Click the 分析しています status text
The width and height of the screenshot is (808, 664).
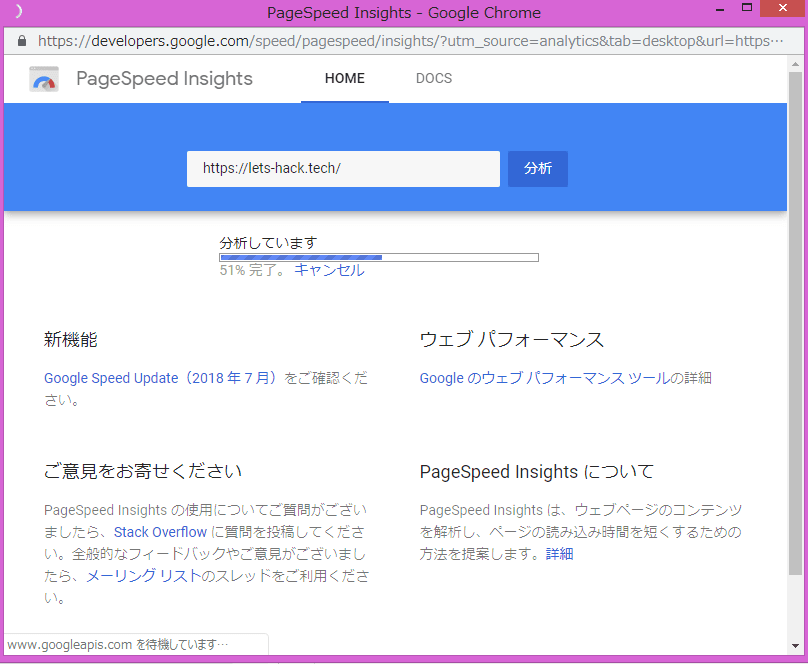[x=268, y=243]
